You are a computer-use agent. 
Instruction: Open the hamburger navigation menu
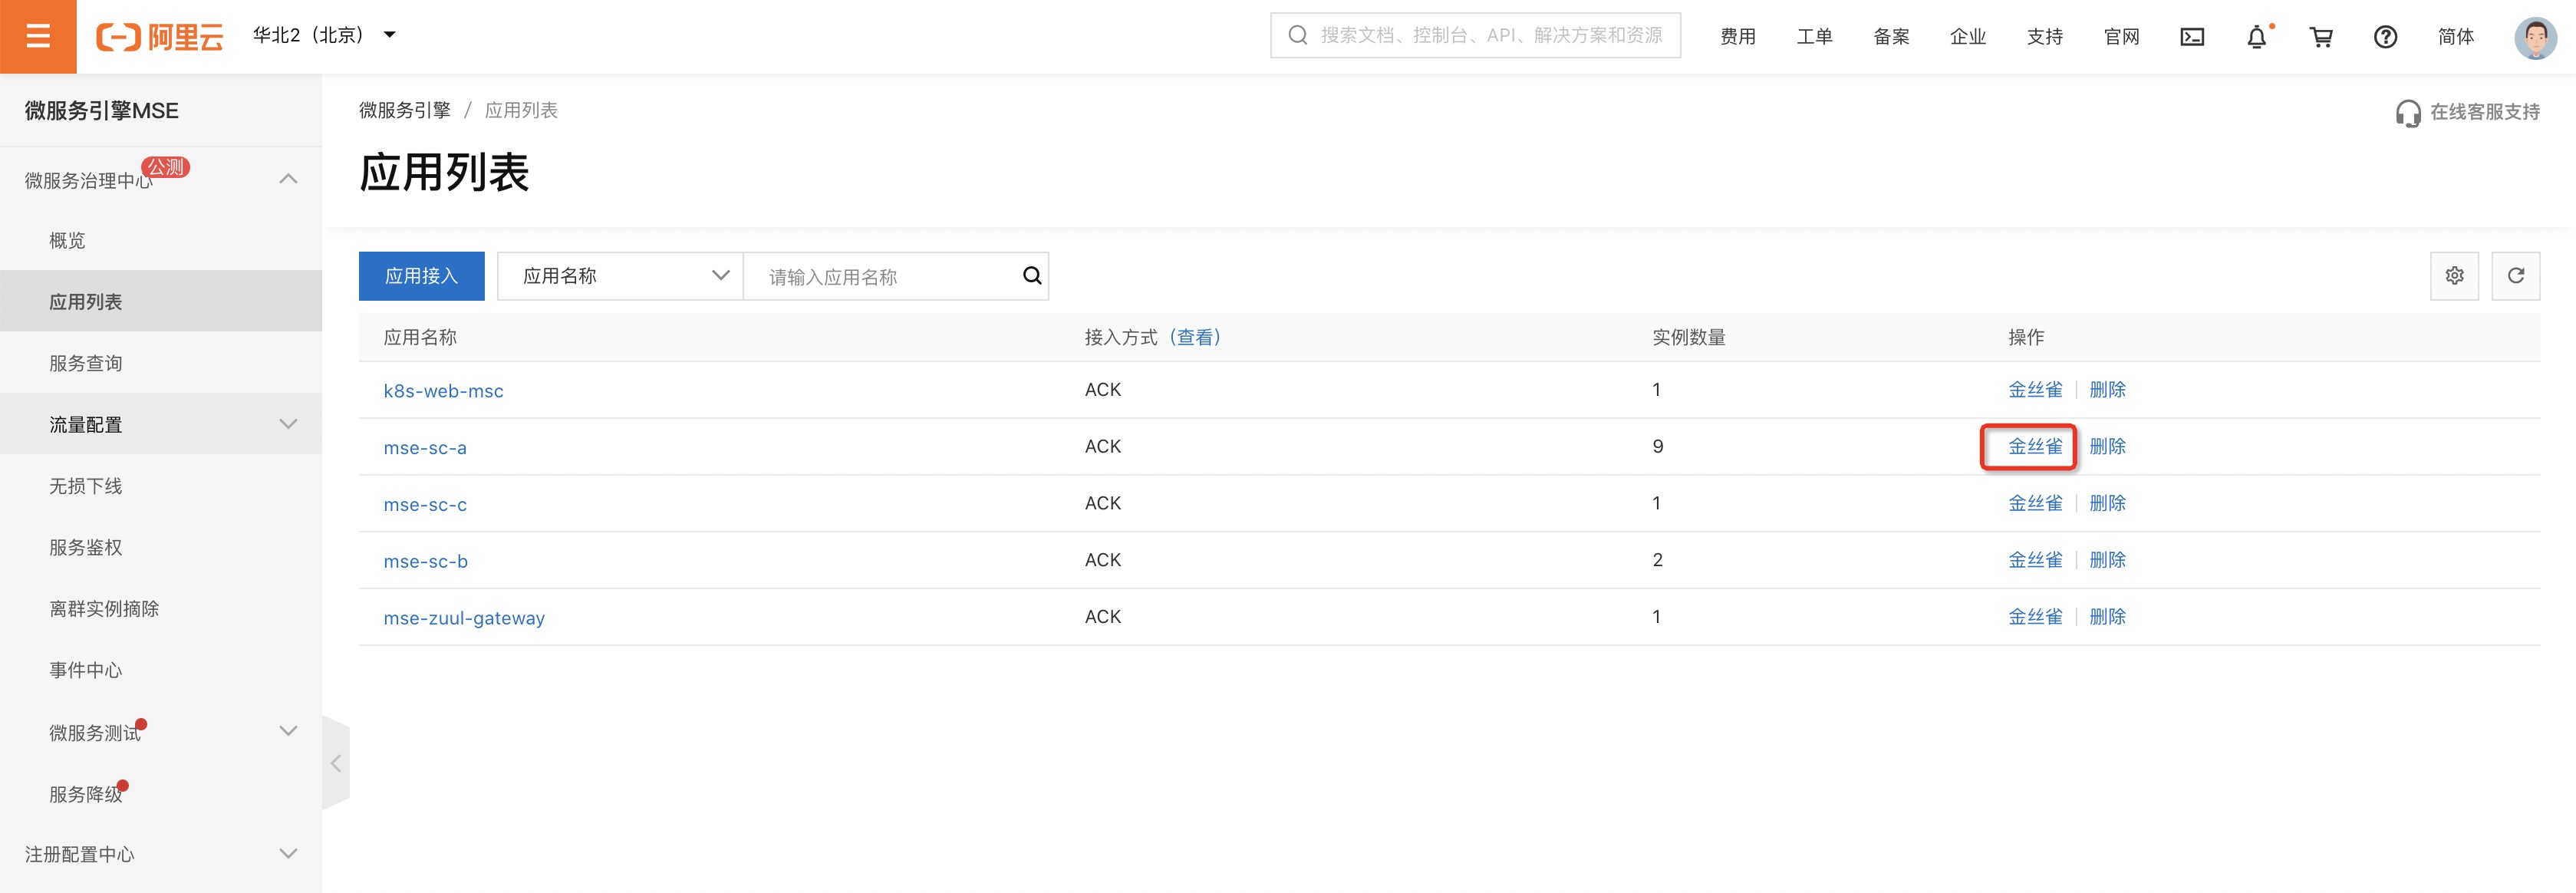pos(38,36)
